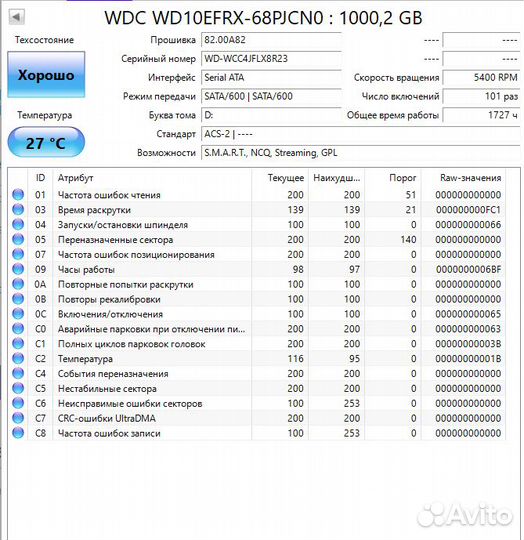Select the Частота ошибок записи attribute name
524x540 pixels.
point(109,433)
